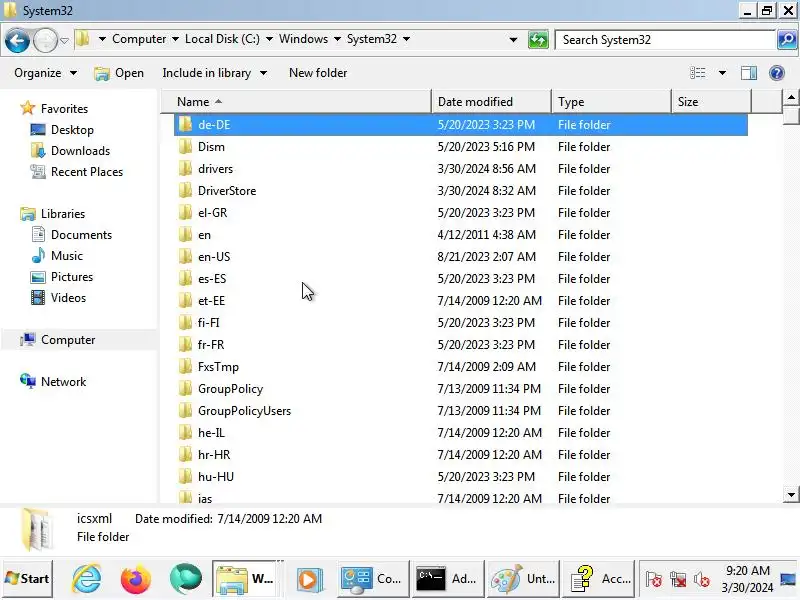Launch Firefox from the taskbar
This screenshot has width=800, height=600.
point(136,579)
